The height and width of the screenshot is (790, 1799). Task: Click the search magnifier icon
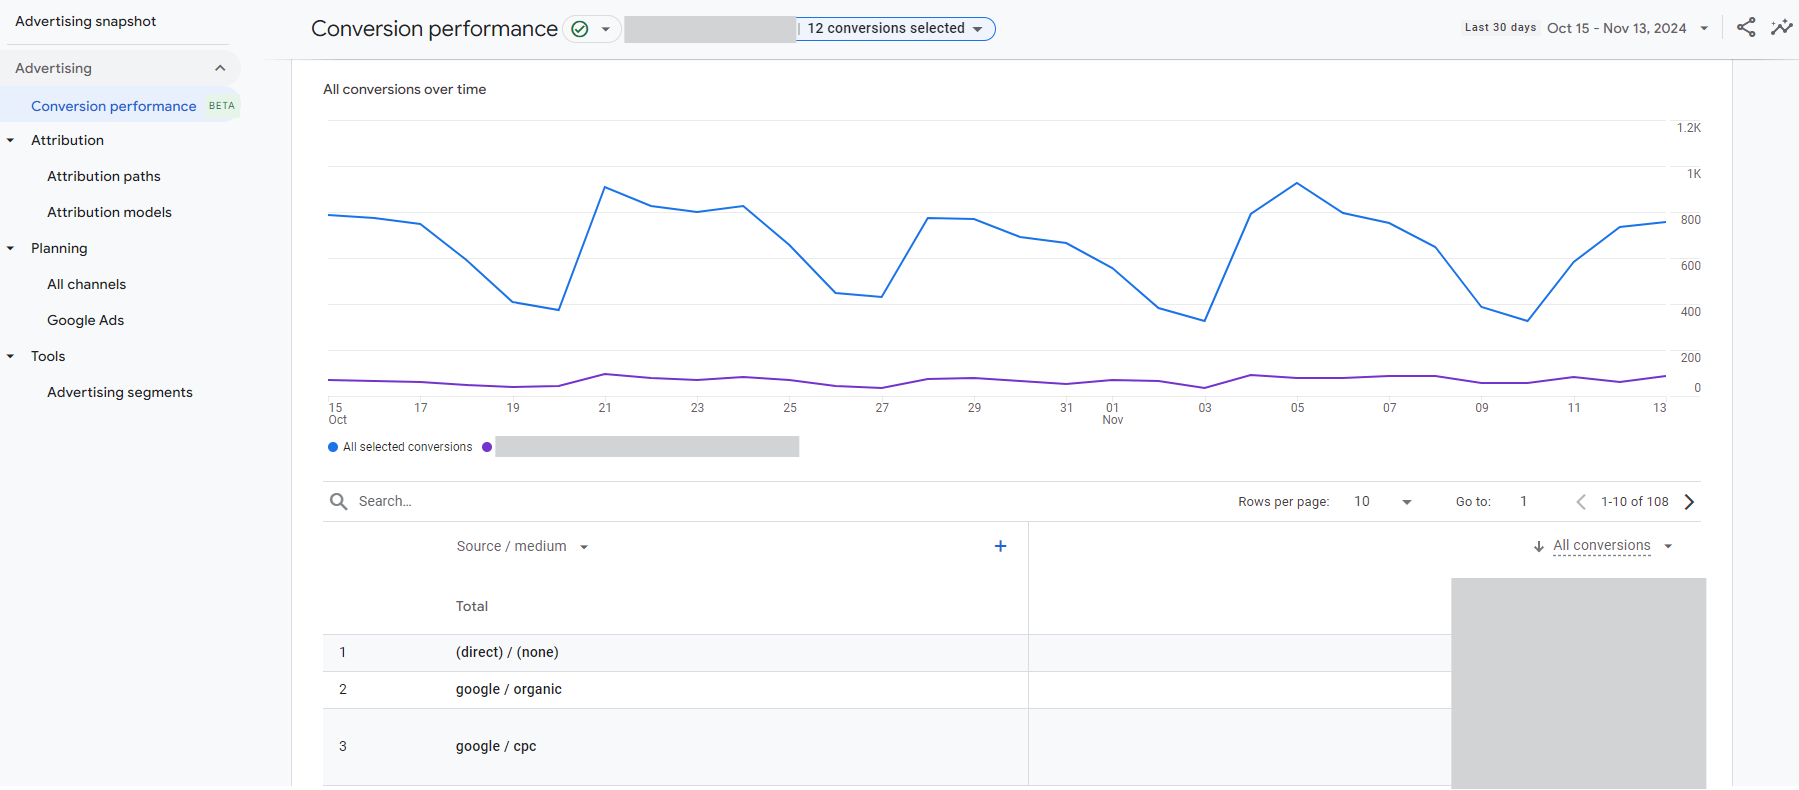(338, 501)
